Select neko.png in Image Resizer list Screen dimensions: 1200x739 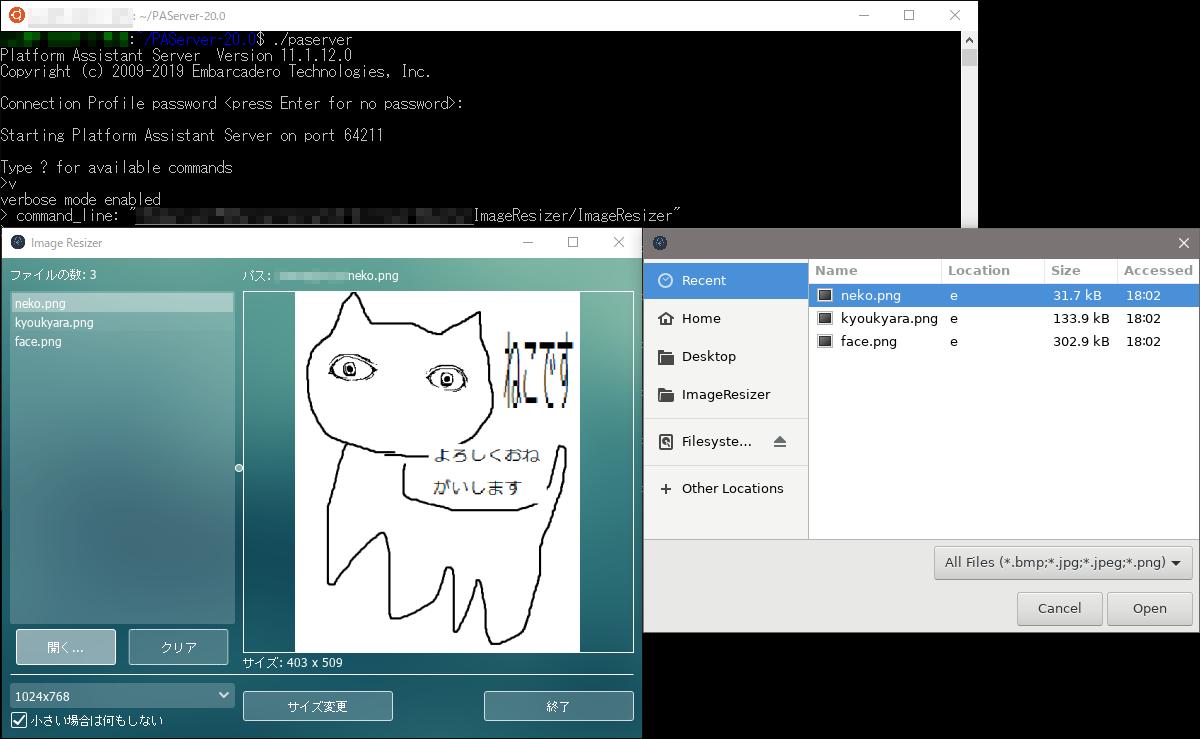point(122,303)
